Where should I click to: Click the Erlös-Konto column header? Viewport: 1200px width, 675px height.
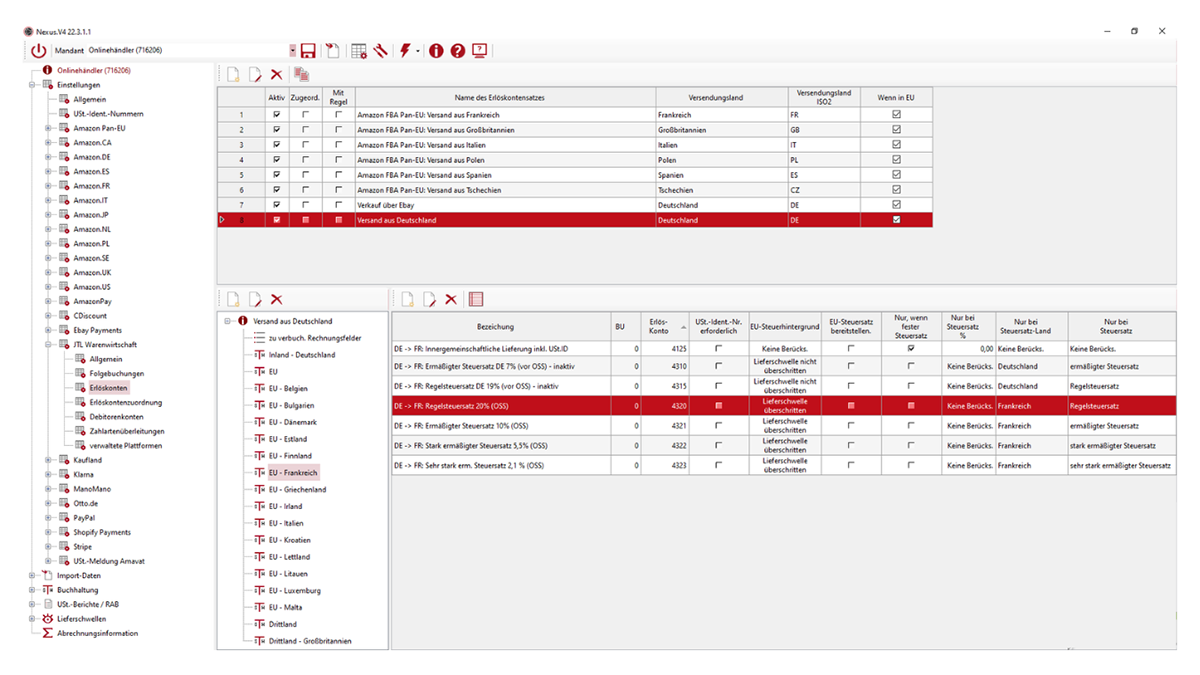coord(659,326)
